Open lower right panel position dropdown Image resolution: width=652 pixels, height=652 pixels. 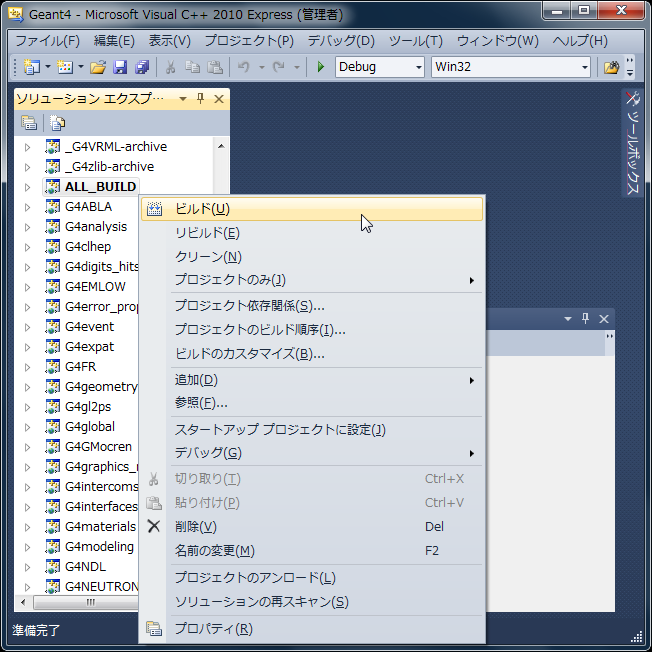568,319
